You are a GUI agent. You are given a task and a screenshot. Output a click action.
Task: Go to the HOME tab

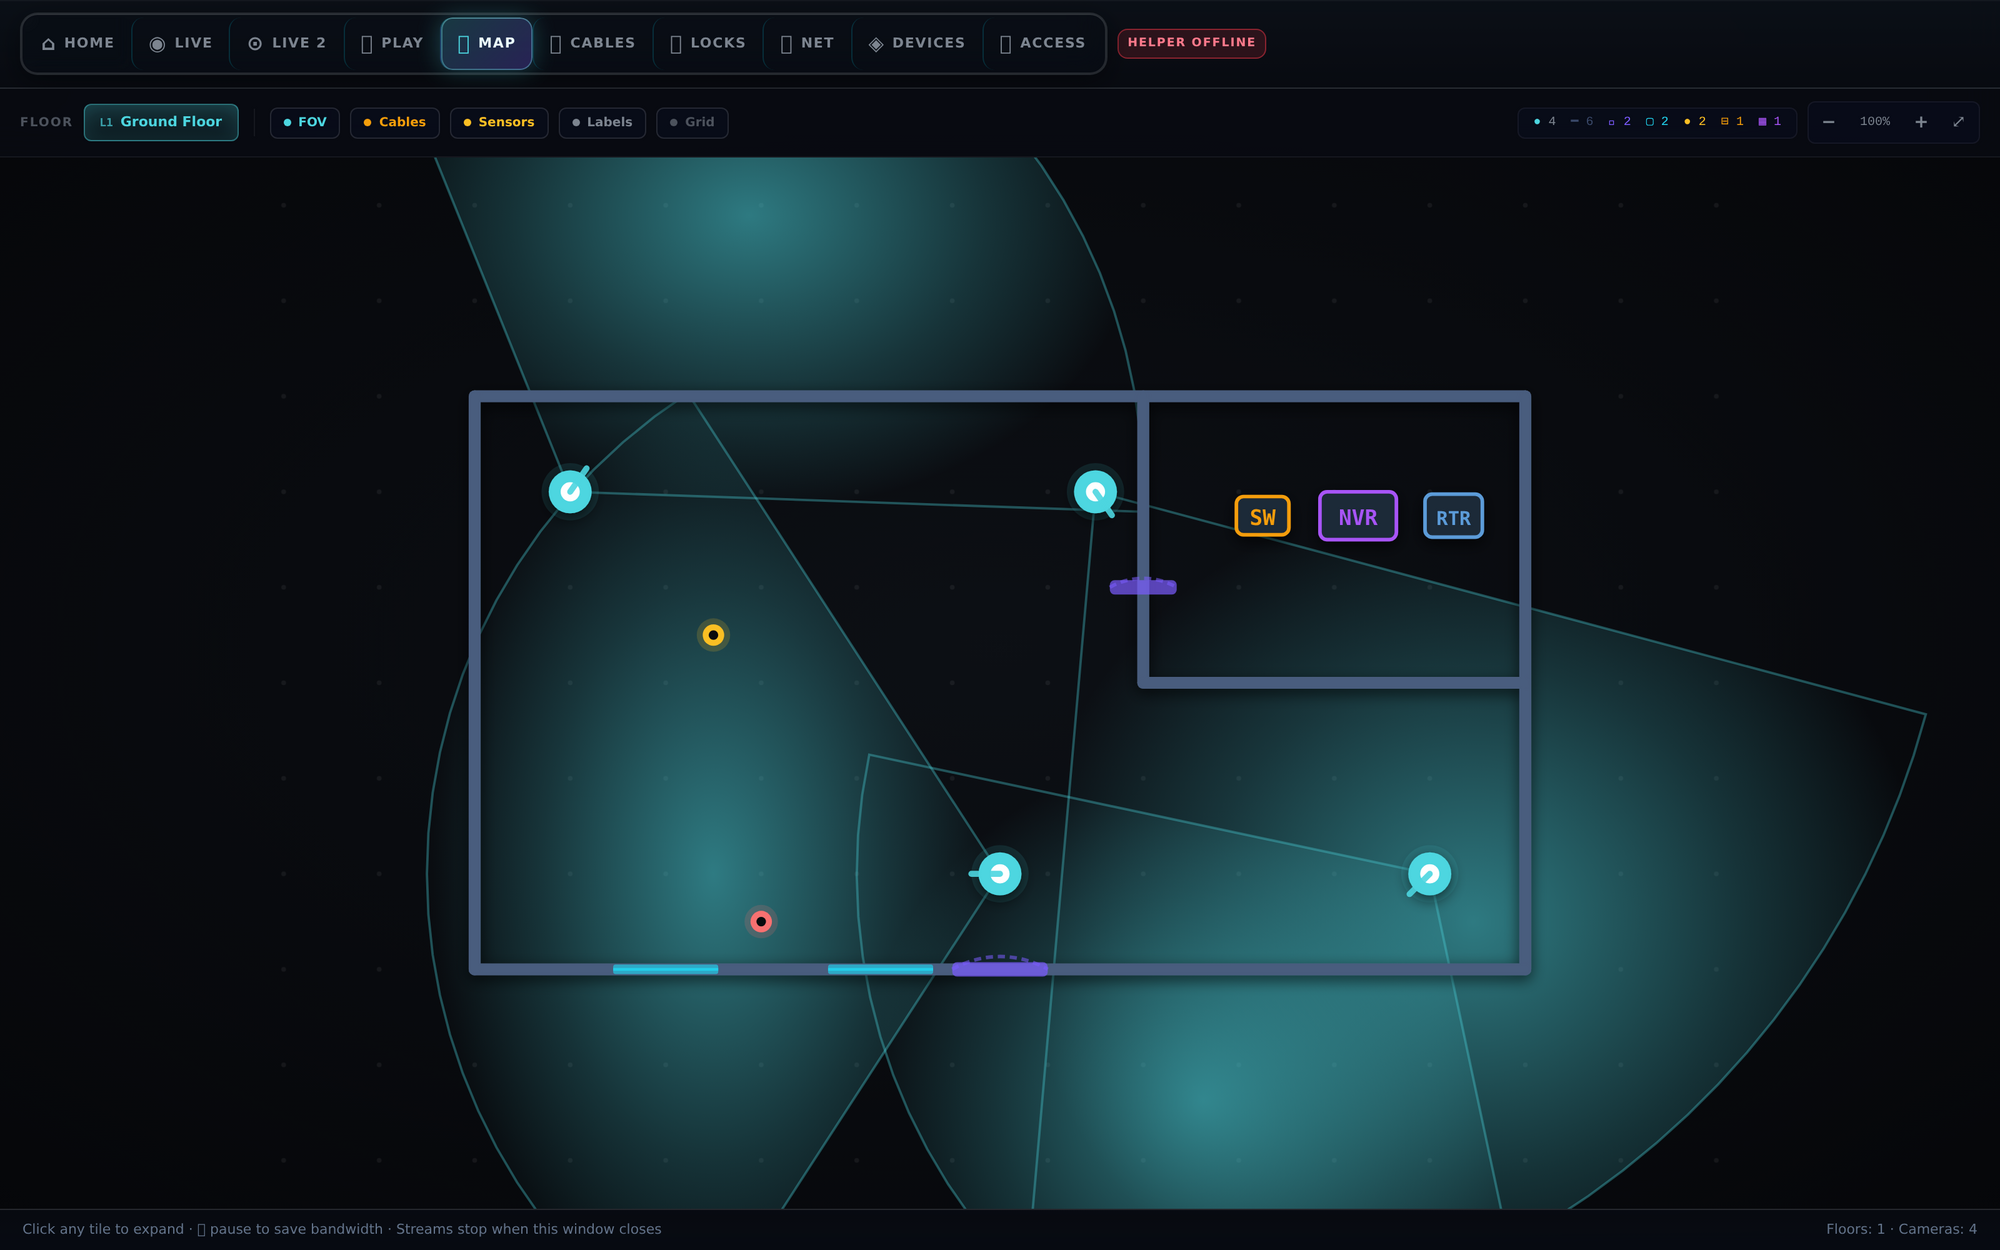78,43
